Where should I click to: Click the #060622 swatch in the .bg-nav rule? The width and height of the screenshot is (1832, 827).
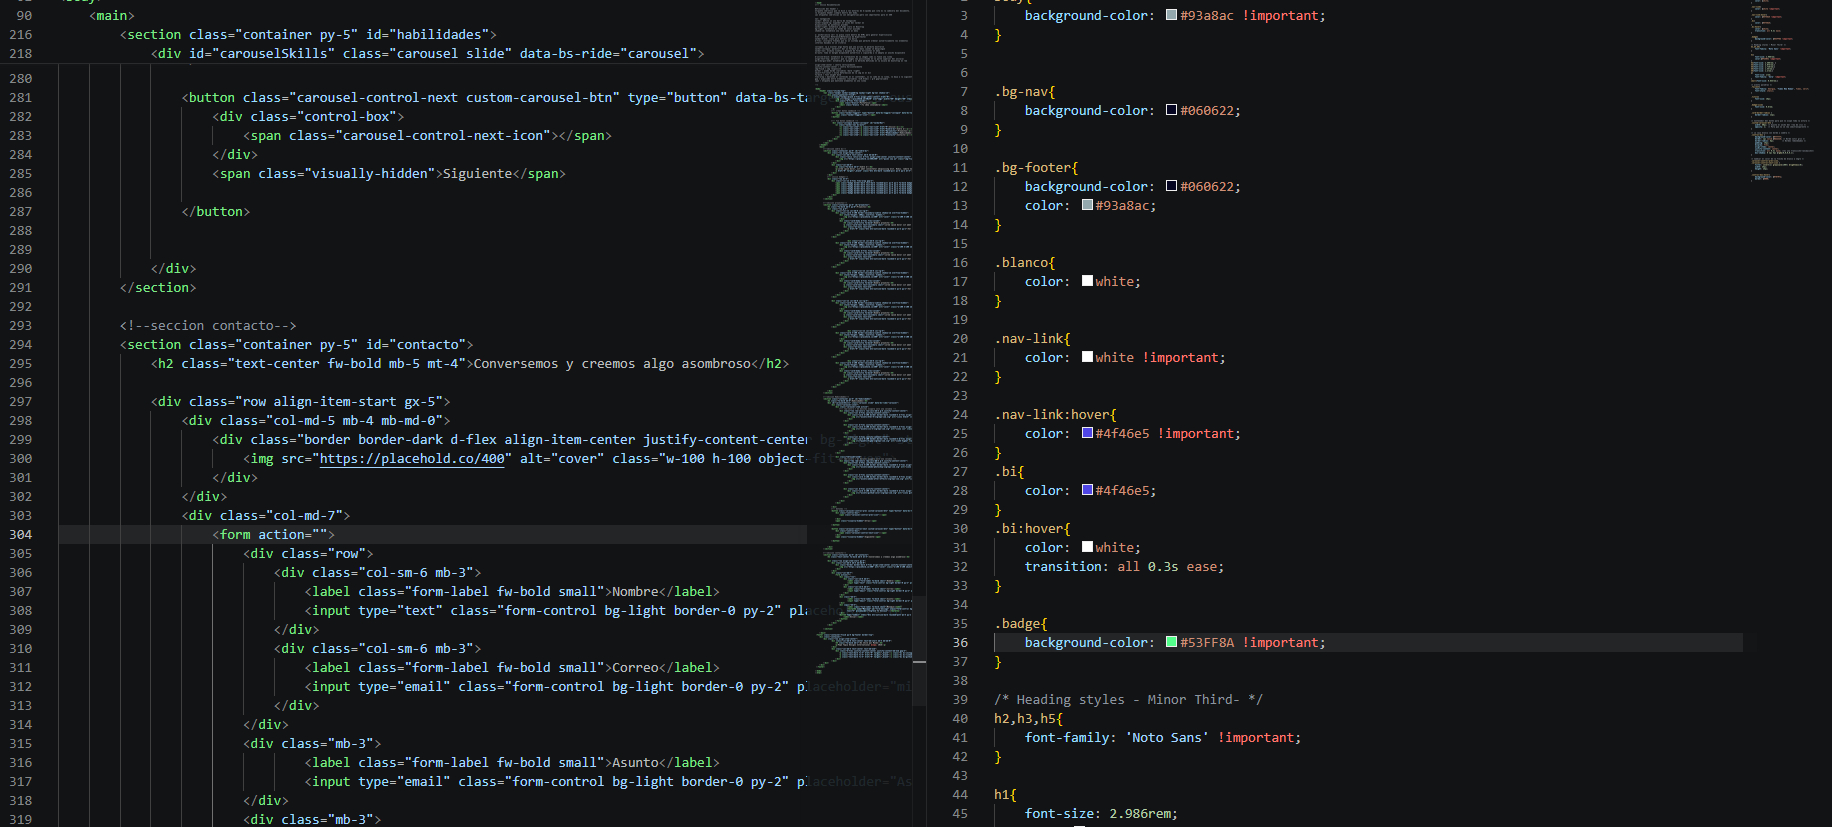[x=1171, y=110]
